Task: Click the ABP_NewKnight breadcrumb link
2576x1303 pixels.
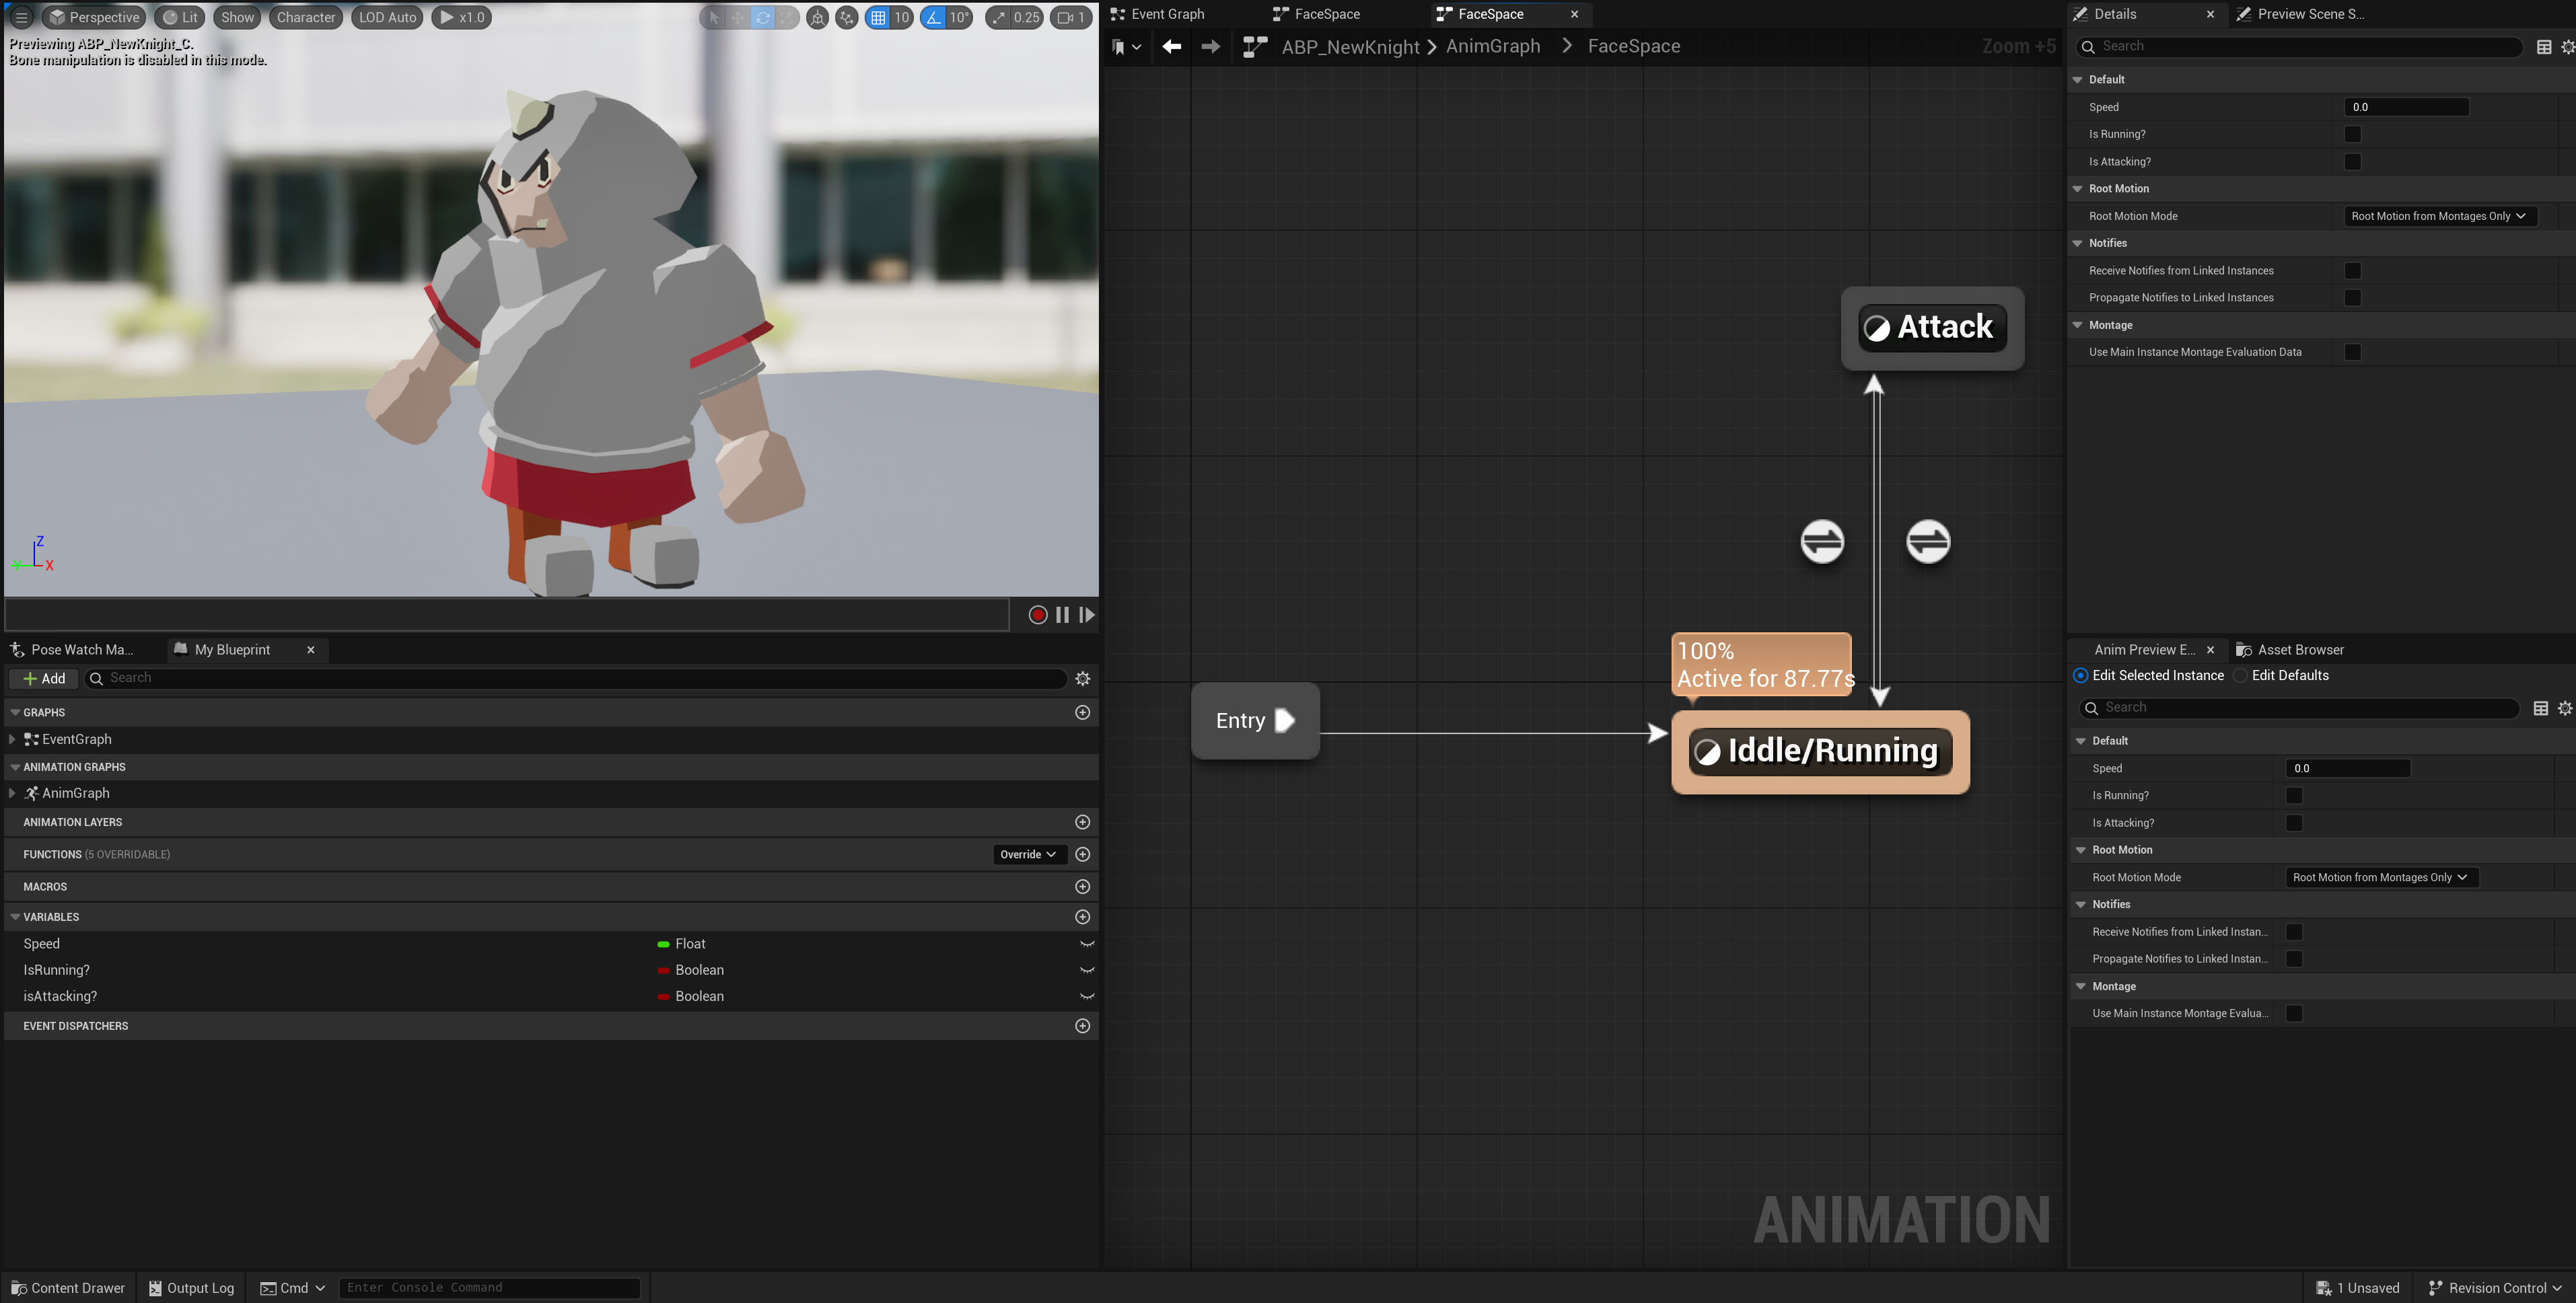Action: [1350, 46]
